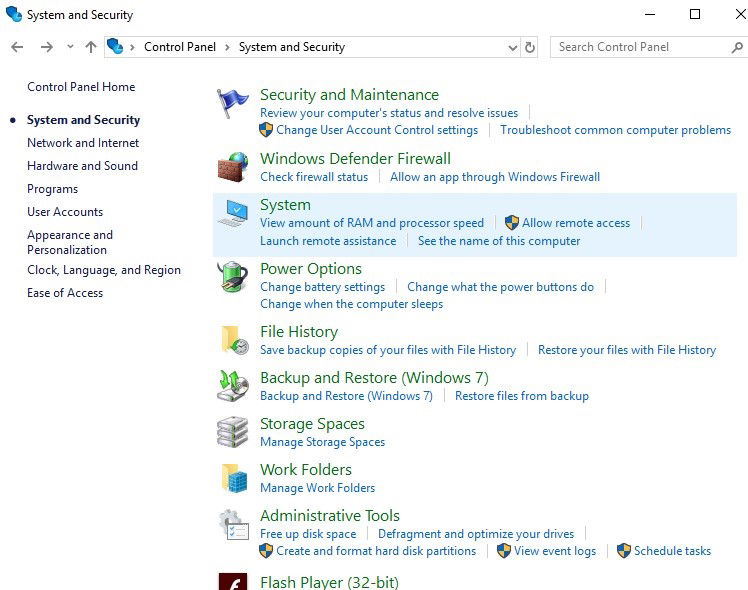This screenshot has height=590, width=748.
Task: Click Allow remote access link
Action: point(576,223)
